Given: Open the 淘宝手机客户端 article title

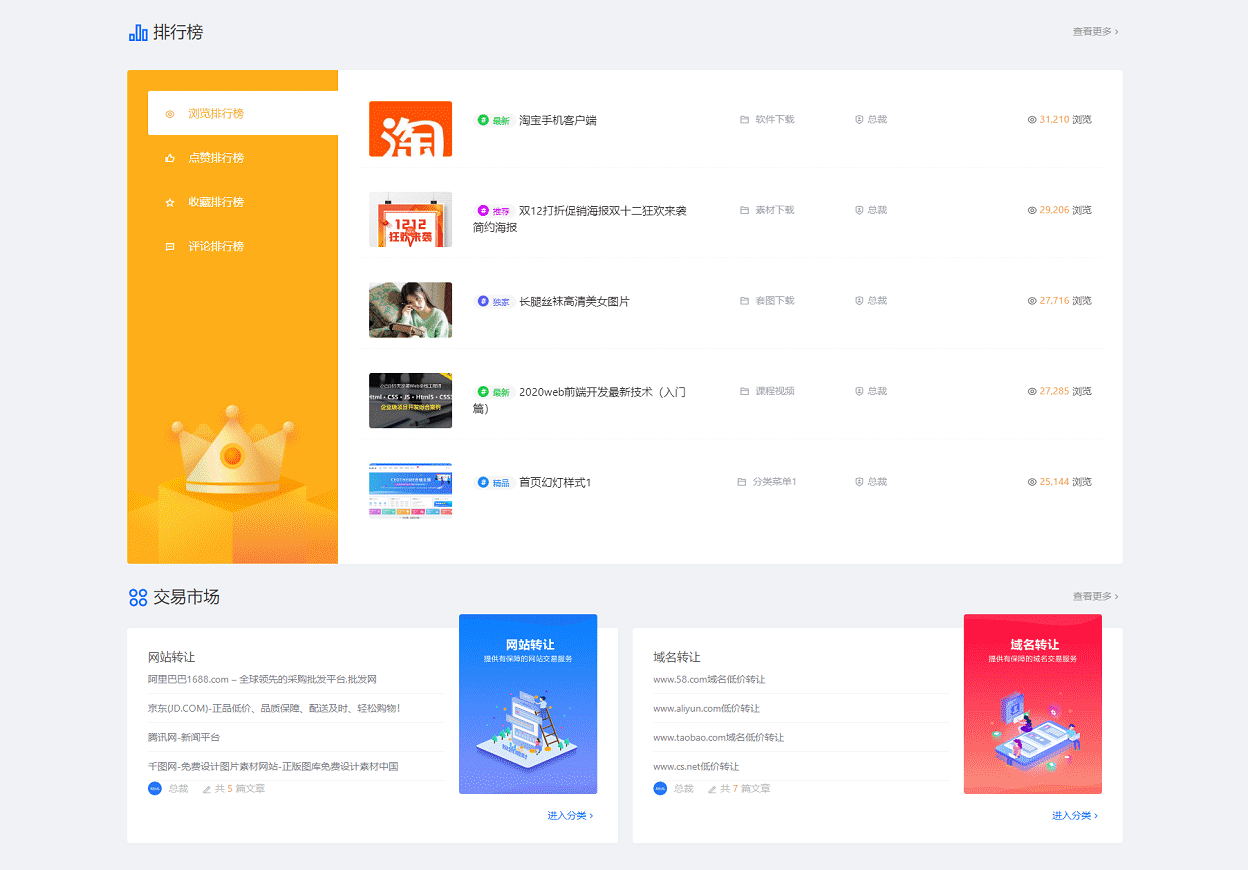Looking at the screenshot, I should (x=558, y=120).
